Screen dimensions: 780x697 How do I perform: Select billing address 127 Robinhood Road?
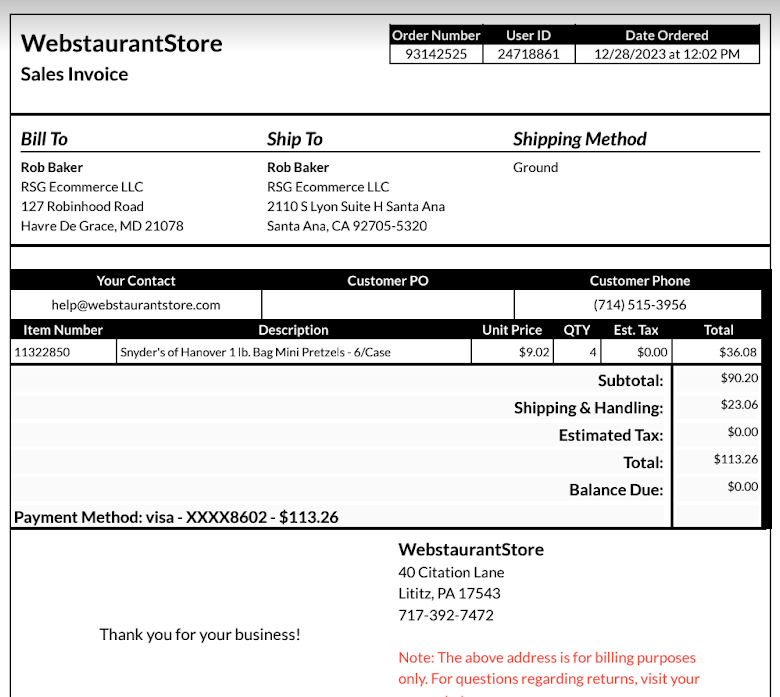pyautogui.click(x=82, y=206)
